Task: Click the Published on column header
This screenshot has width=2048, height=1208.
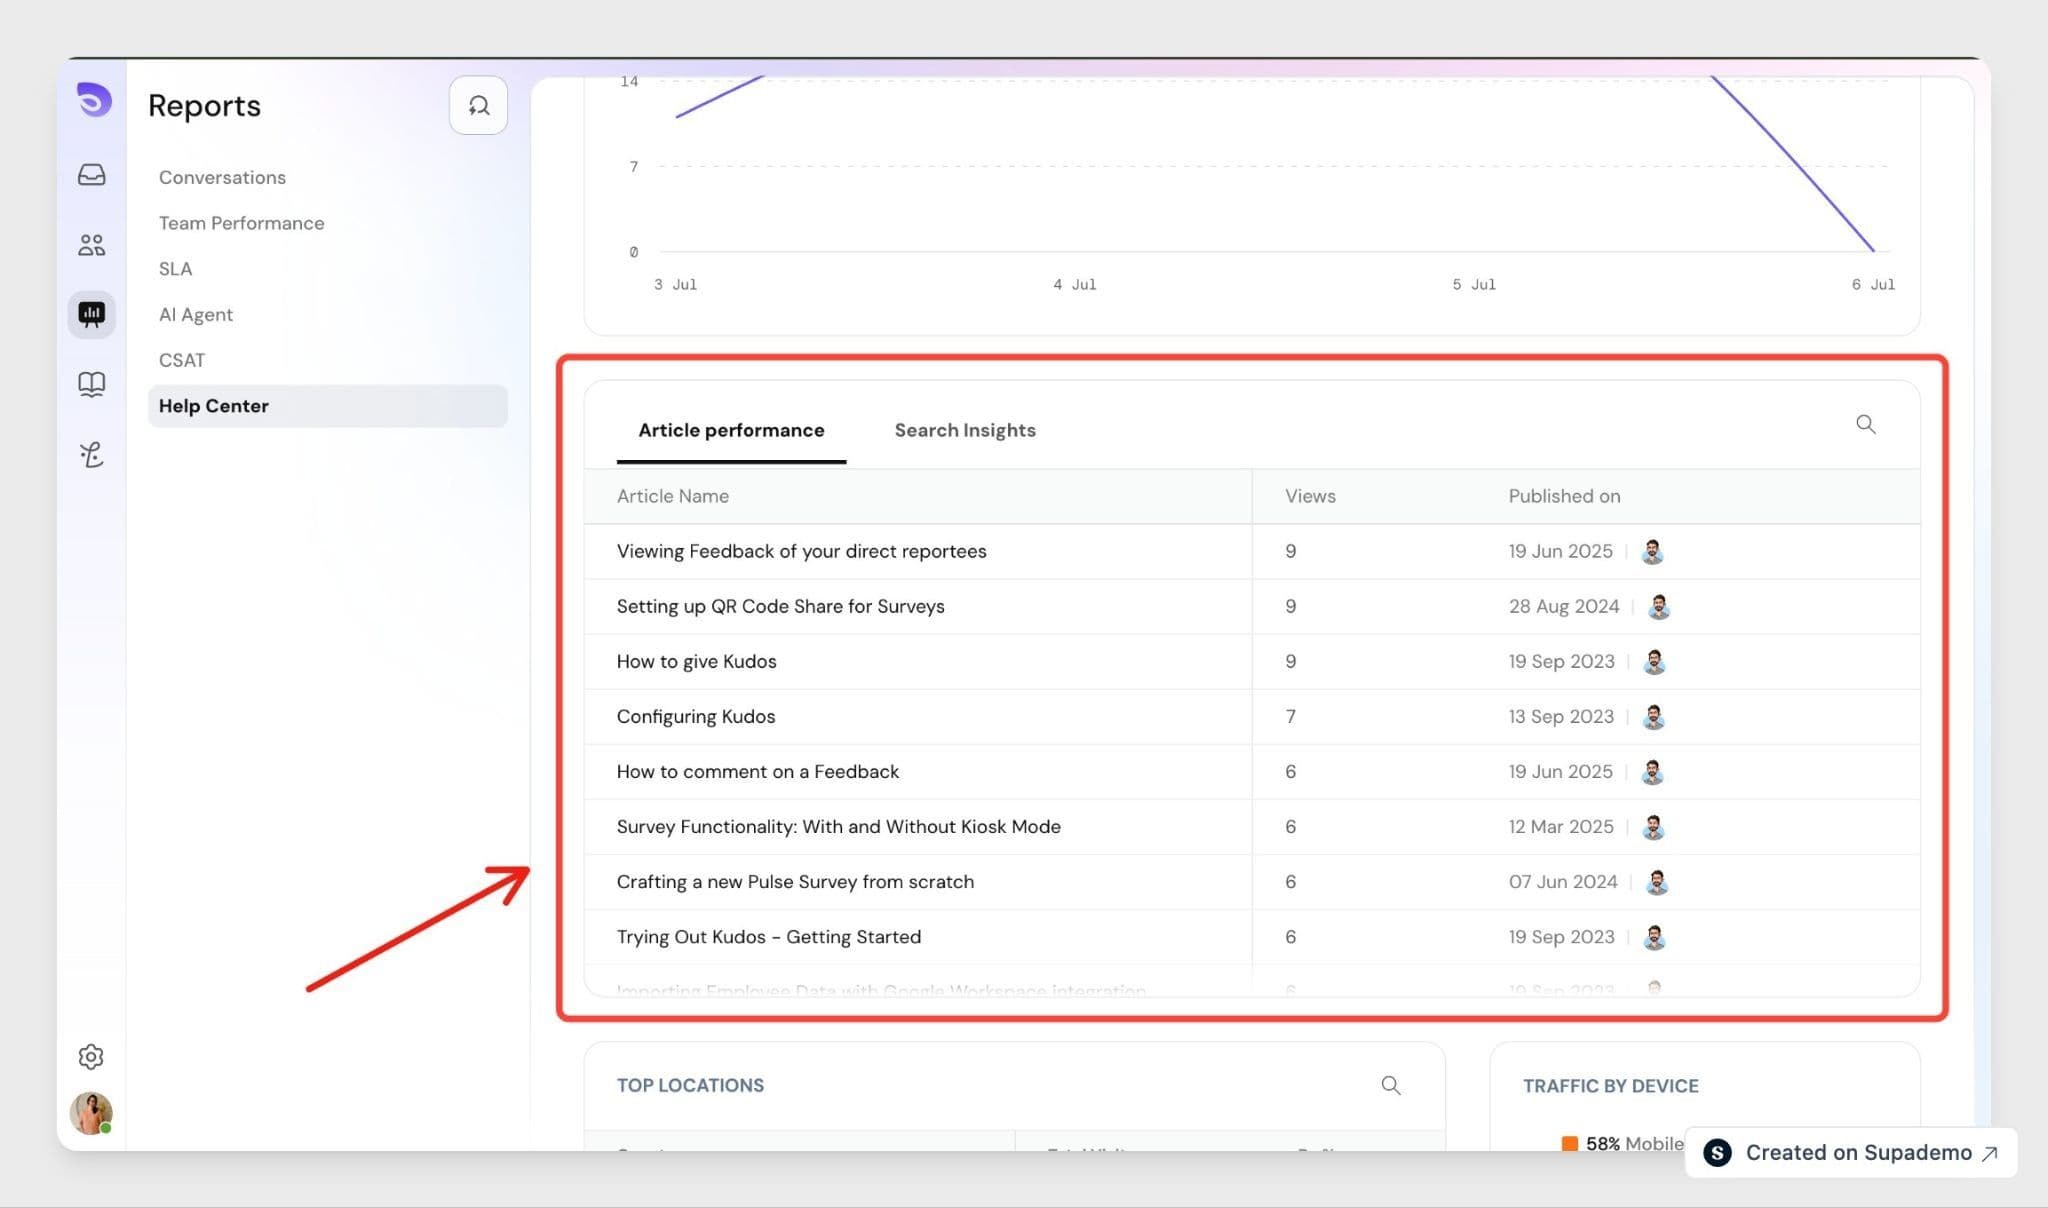Action: tap(1564, 496)
